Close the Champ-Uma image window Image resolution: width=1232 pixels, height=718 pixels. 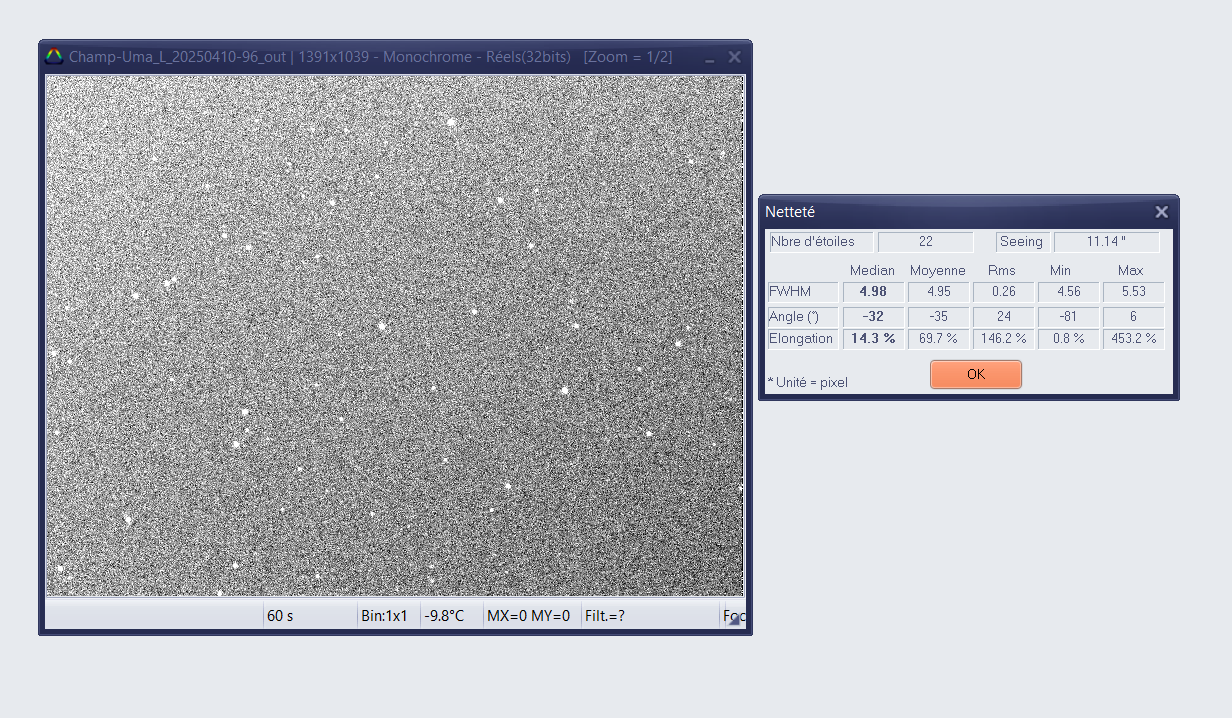click(x=734, y=57)
